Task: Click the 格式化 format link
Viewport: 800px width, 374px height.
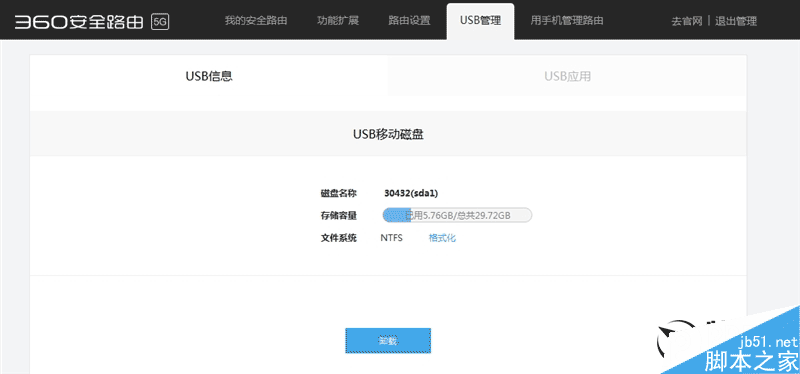Action: pyautogui.click(x=442, y=238)
